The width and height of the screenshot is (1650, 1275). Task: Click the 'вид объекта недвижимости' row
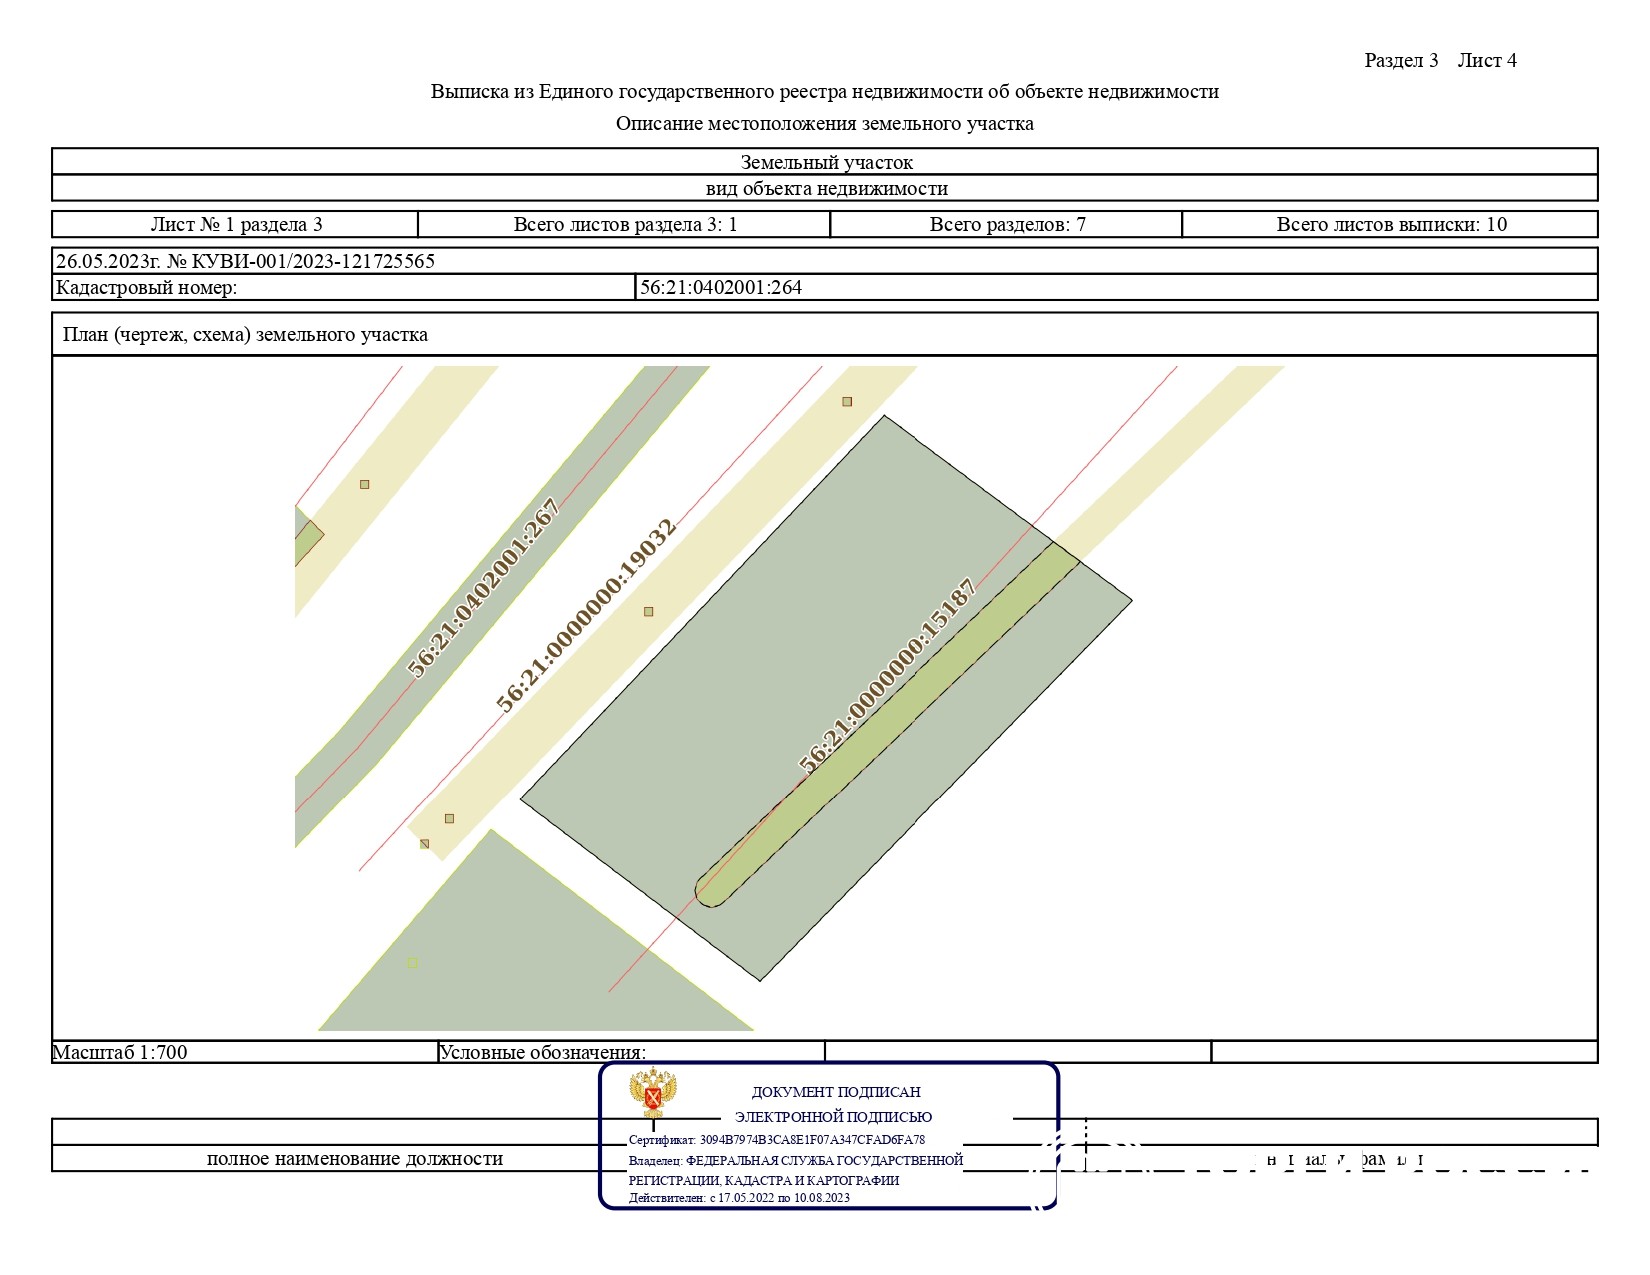(x=825, y=188)
